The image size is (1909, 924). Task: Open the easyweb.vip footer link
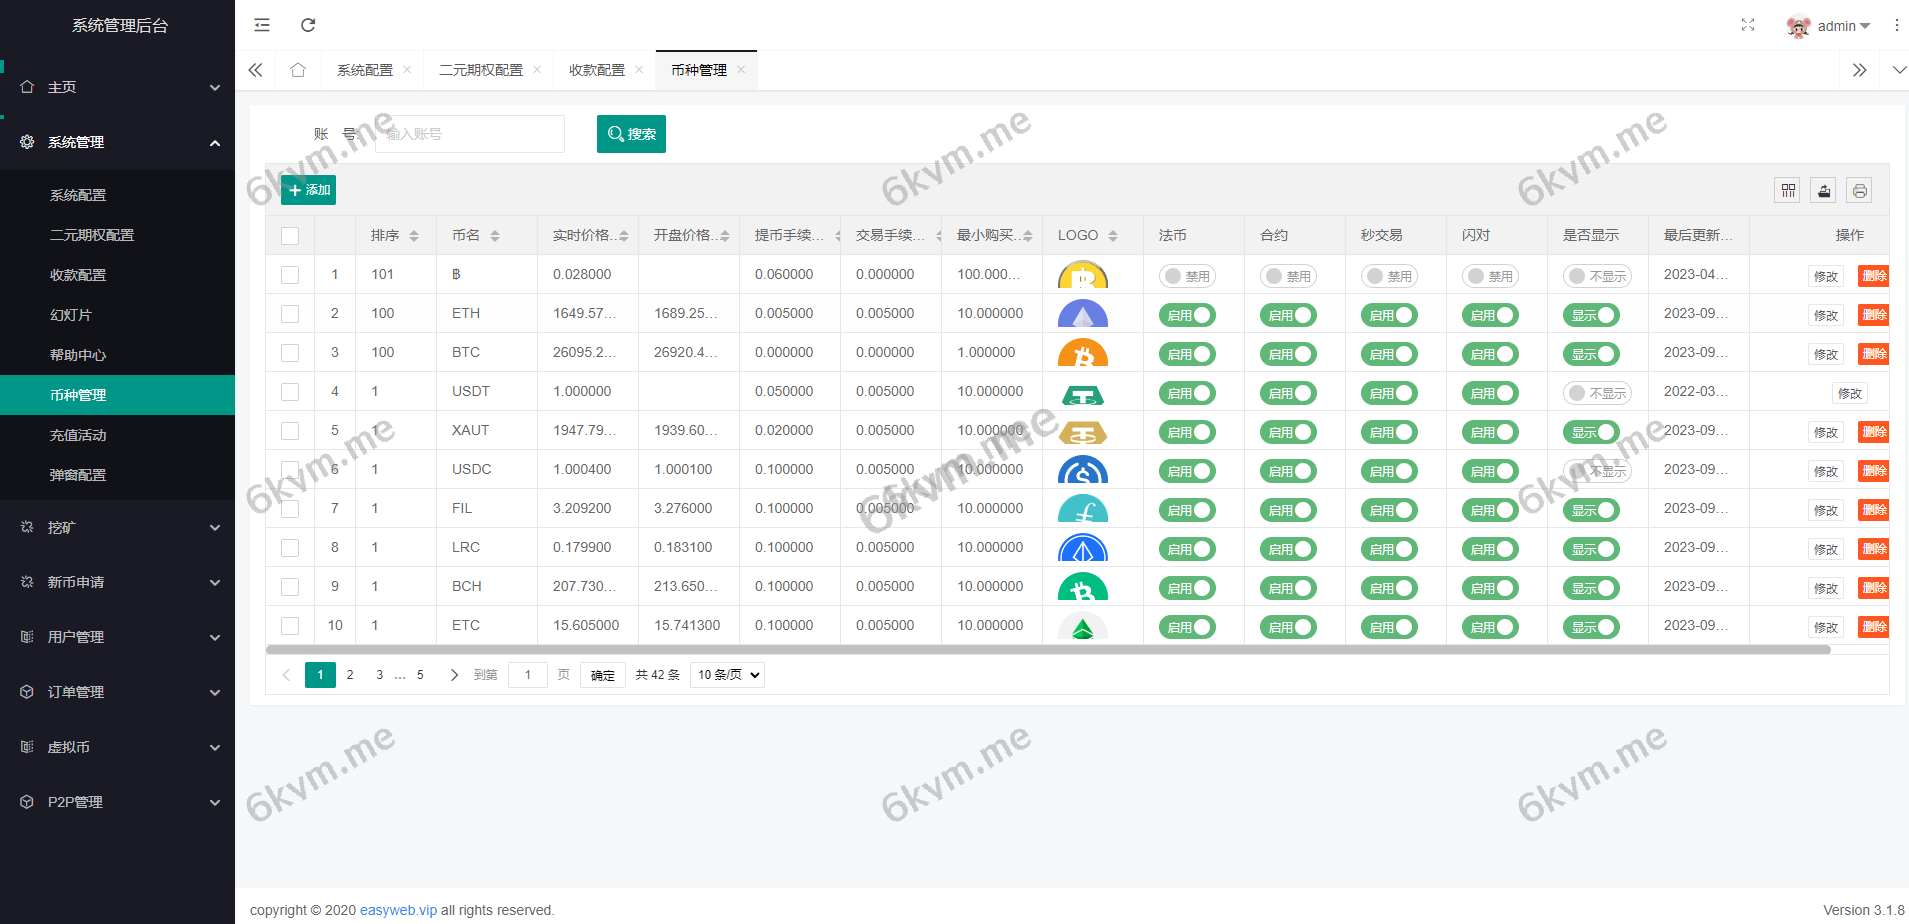click(398, 910)
